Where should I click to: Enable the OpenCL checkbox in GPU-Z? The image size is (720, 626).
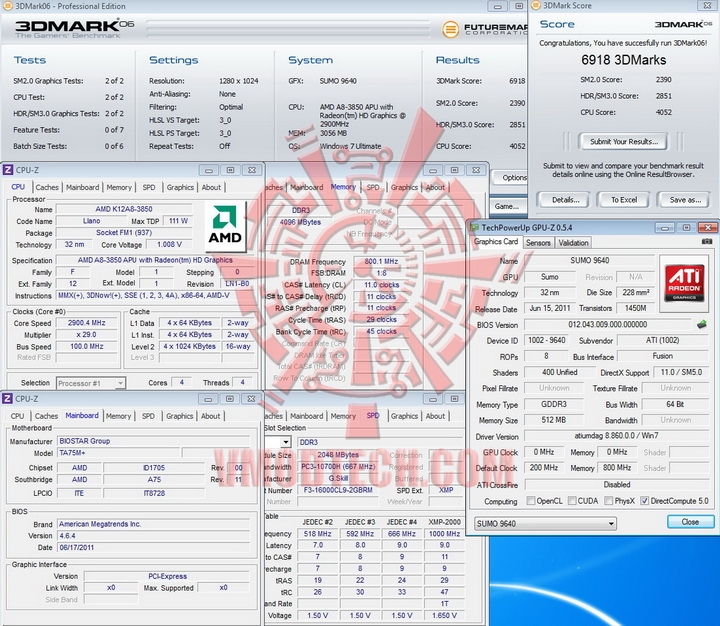(531, 501)
